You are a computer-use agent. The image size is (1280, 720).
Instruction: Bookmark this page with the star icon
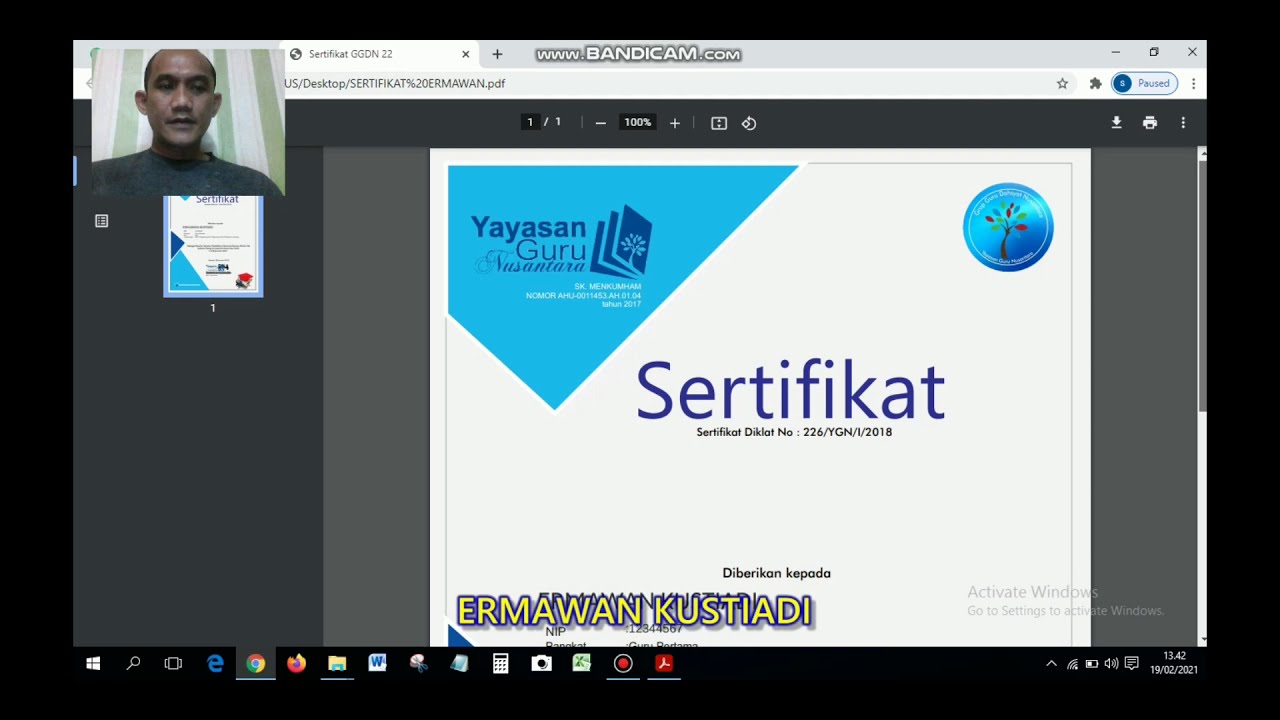pos(1062,84)
